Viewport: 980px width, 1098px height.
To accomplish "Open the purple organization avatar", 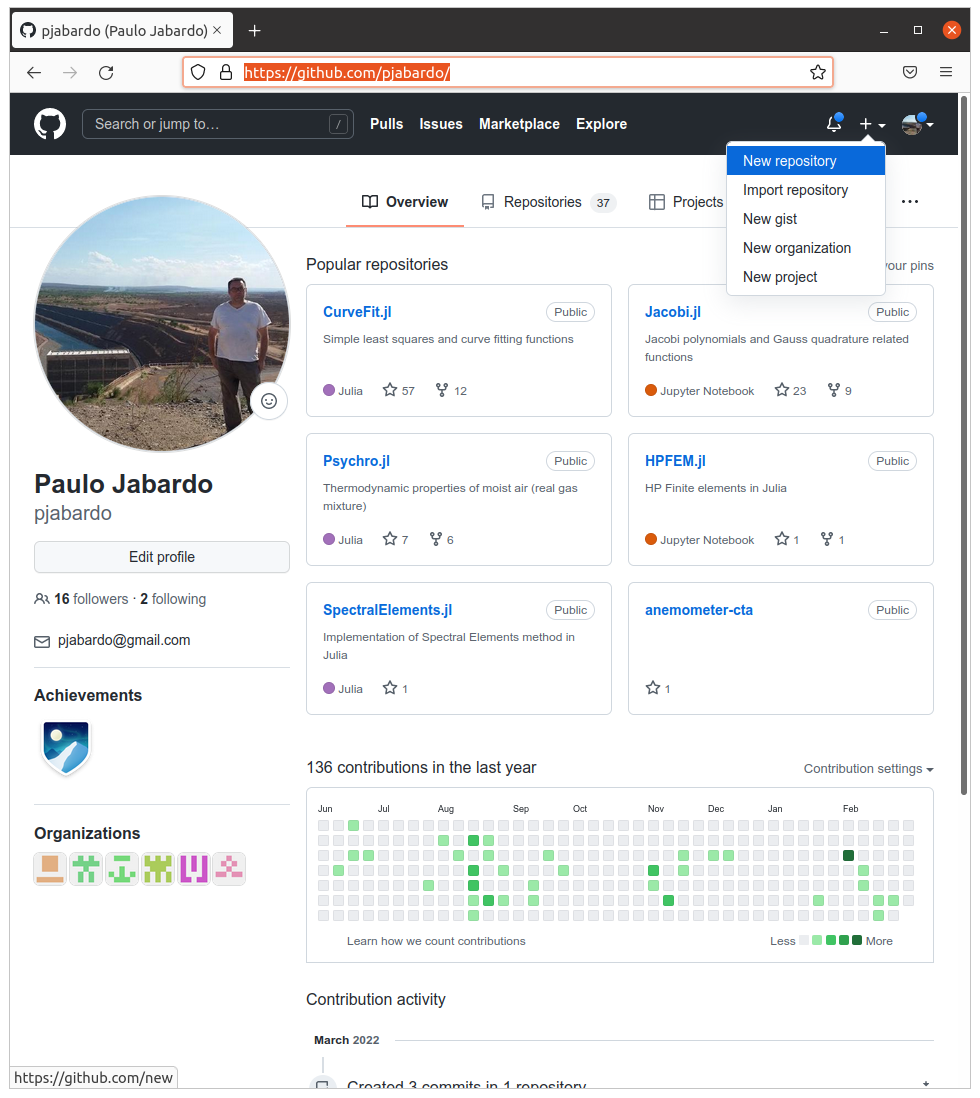I will (194, 869).
